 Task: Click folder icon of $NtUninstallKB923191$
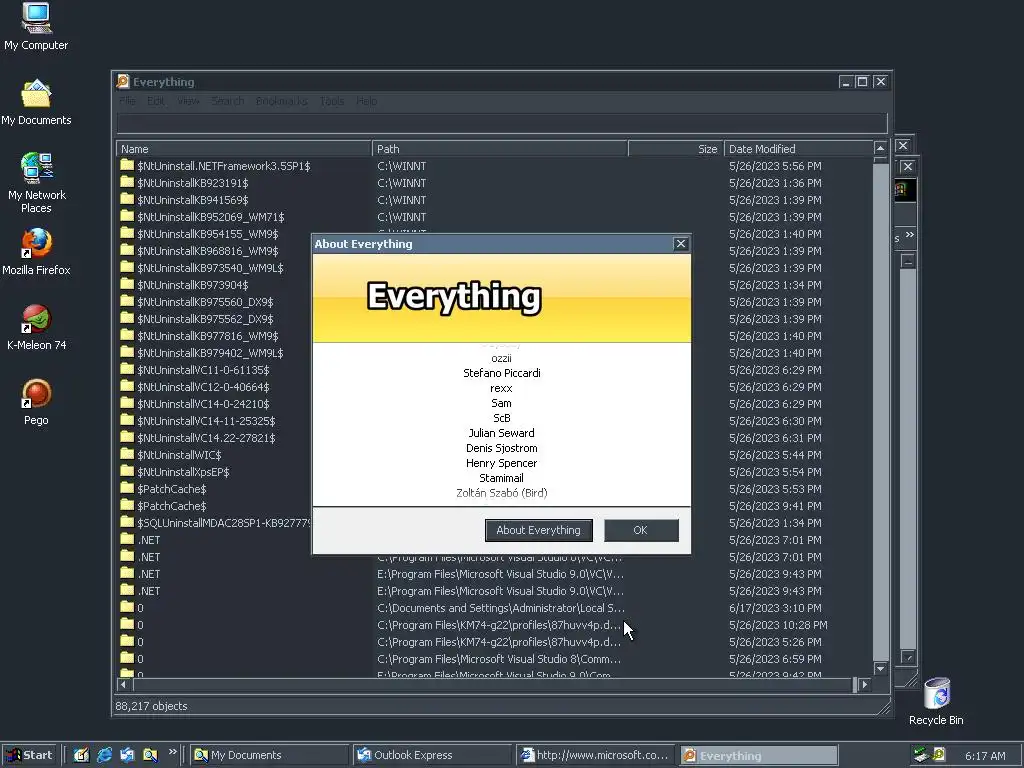tap(127, 182)
